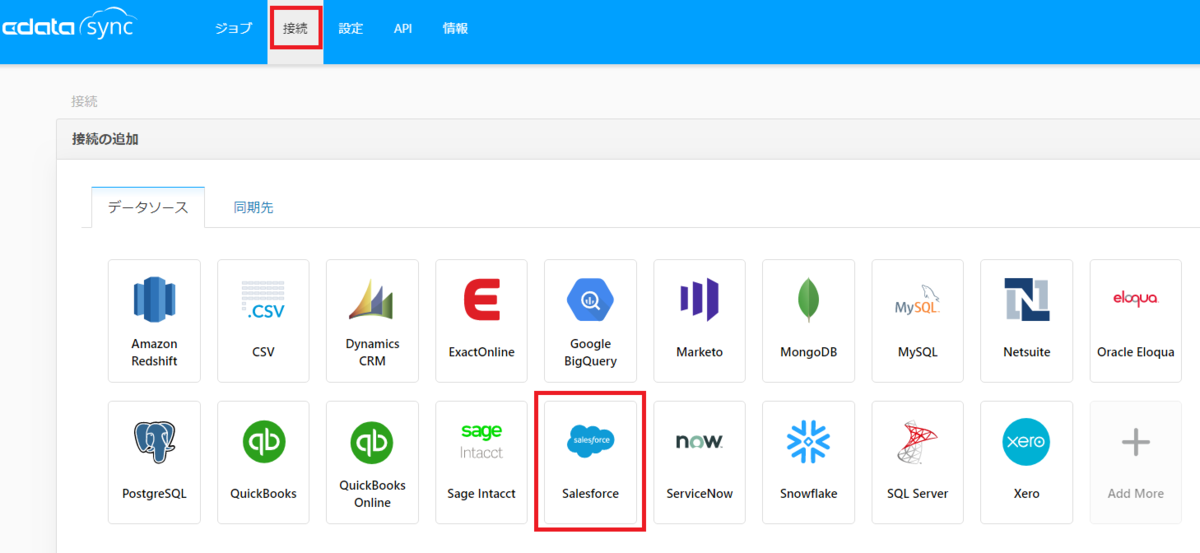Choose the ServiceNow data source

click(699, 463)
